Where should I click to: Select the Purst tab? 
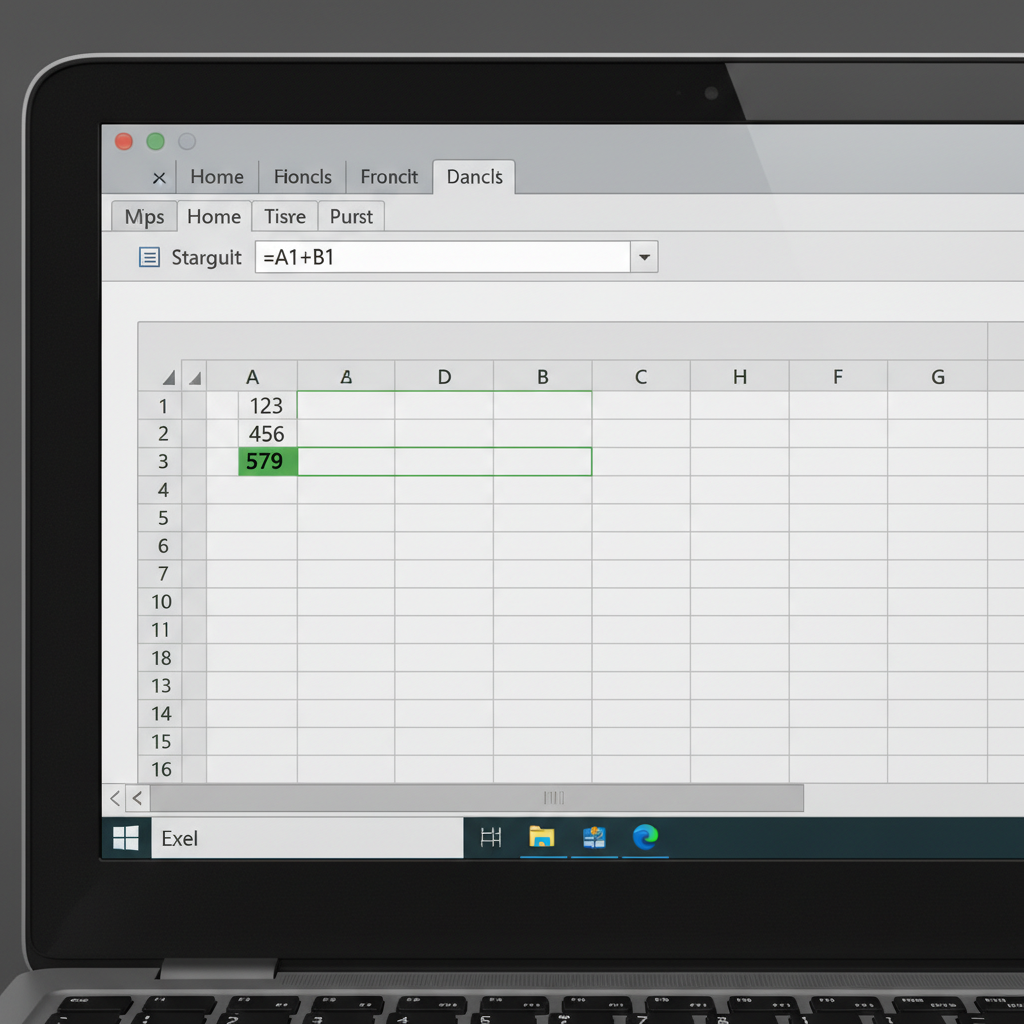[x=350, y=216]
